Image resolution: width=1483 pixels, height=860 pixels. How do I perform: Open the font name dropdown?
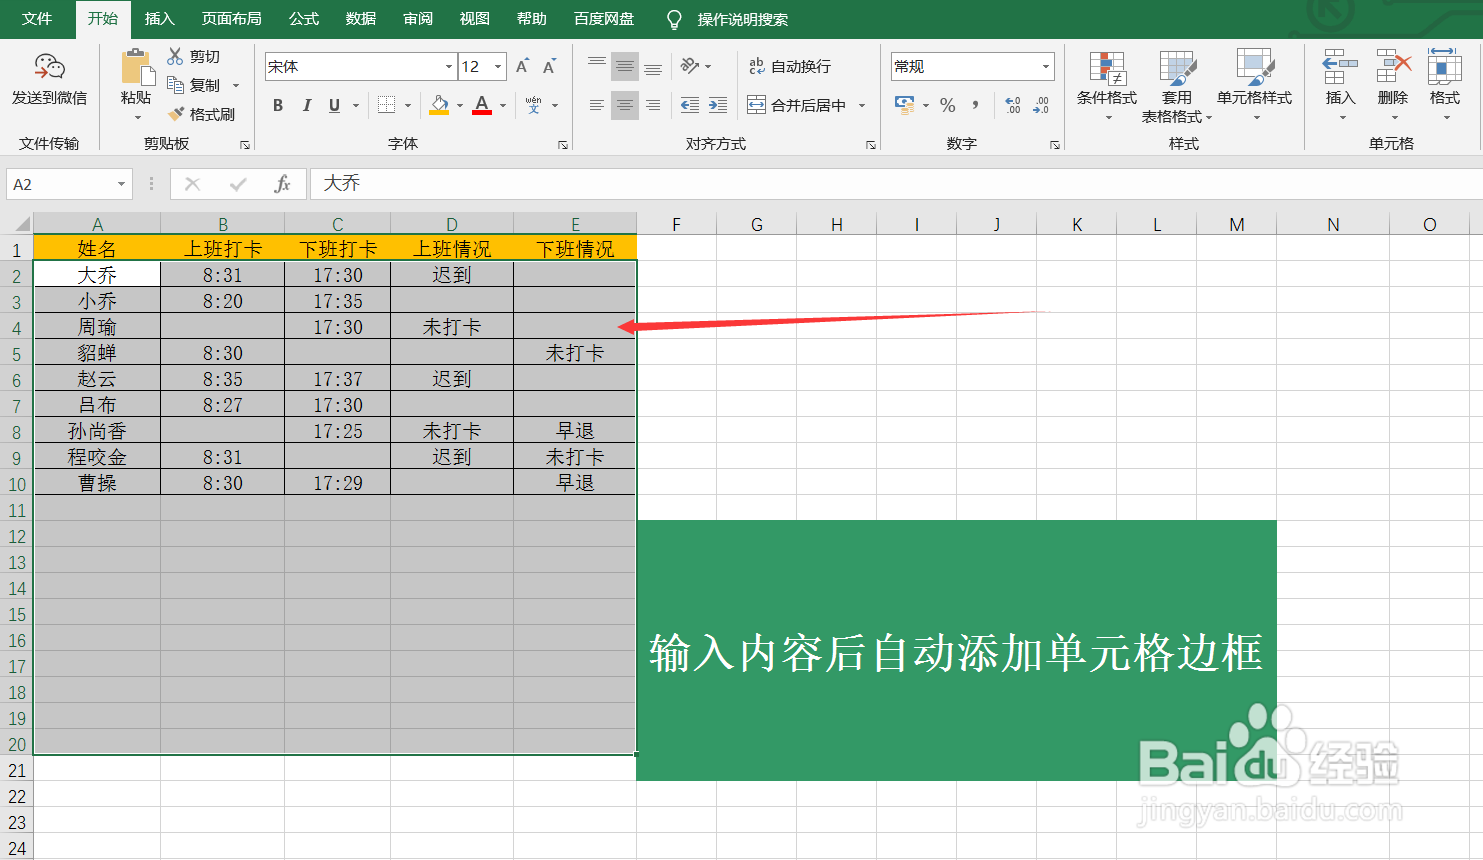tap(449, 66)
